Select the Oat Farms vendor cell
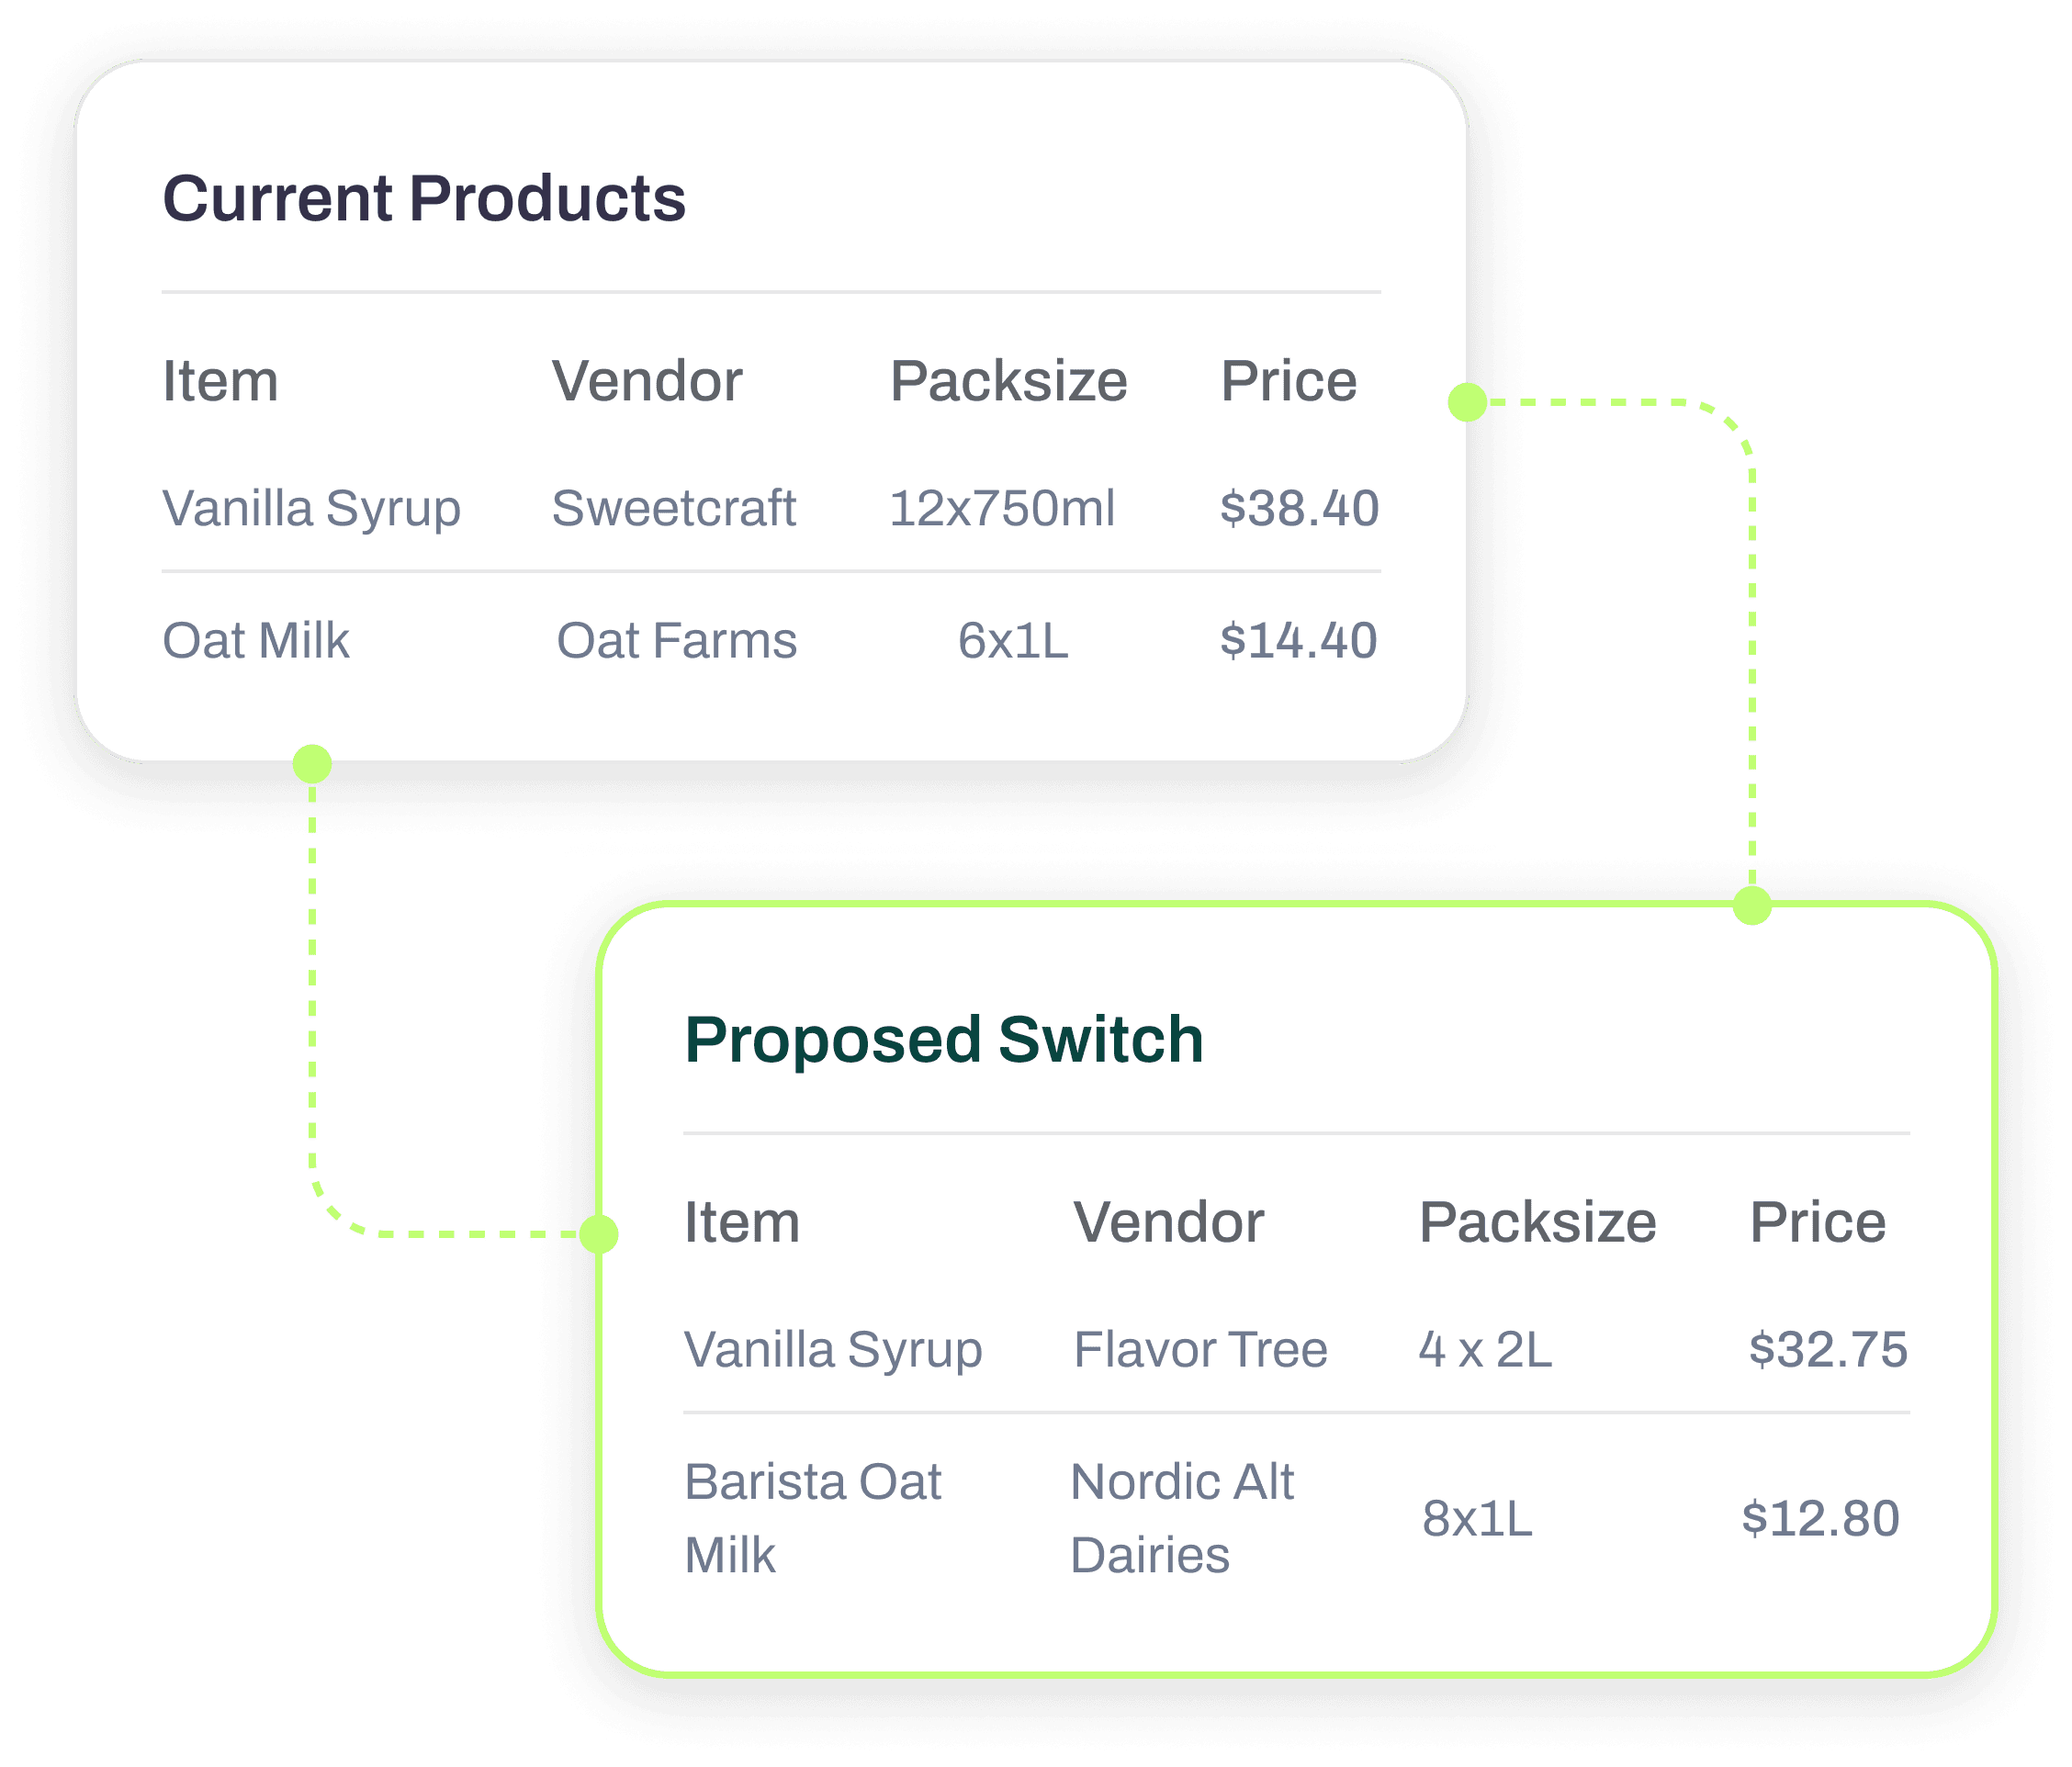The width and height of the screenshot is (2072, 1767). [x=676, y=640]
